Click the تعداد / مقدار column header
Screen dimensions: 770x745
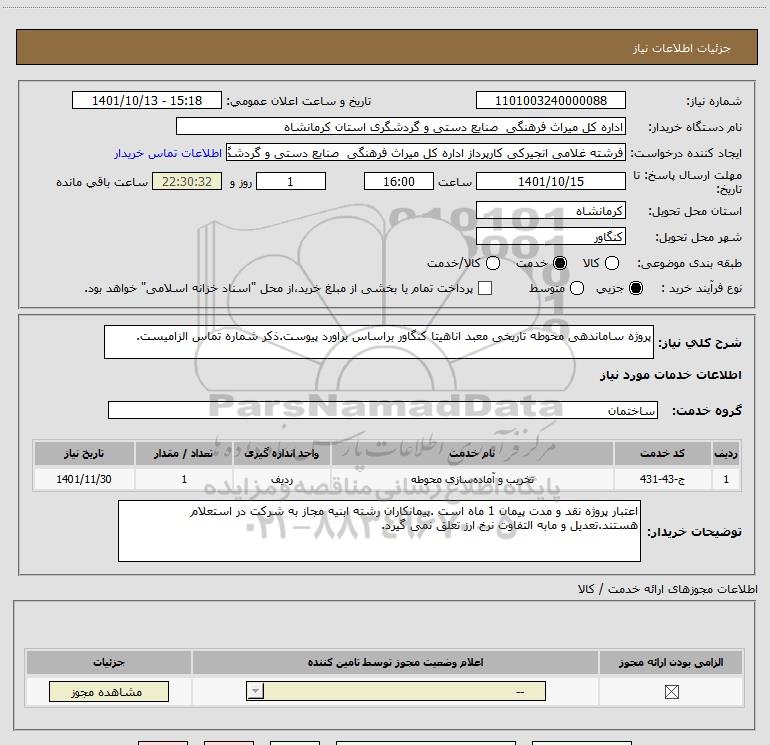pos(183,453)
